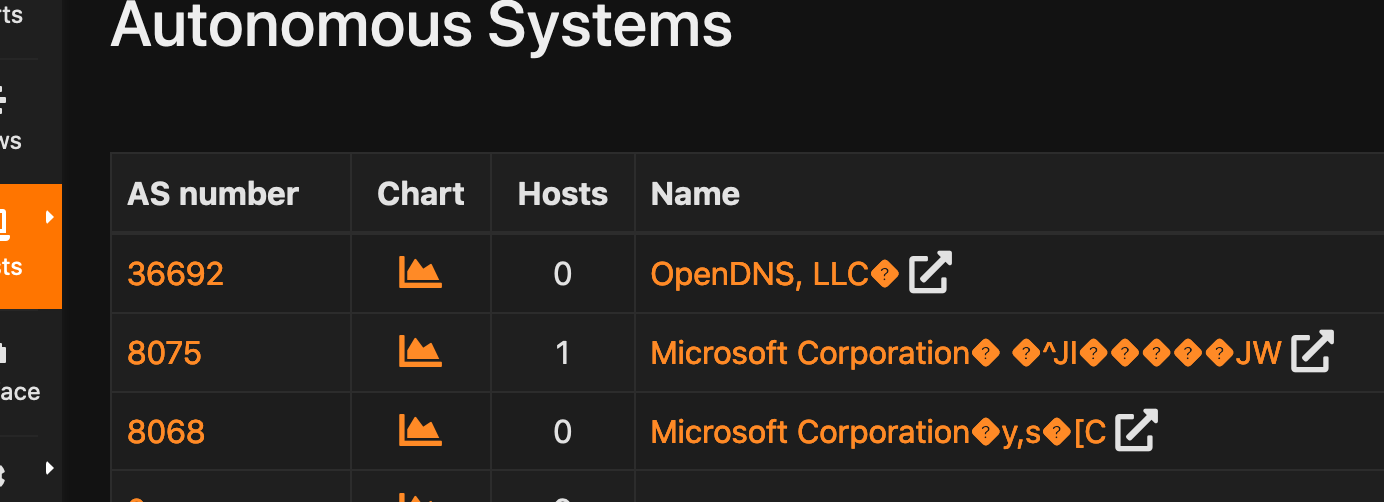Open the OpenDNS, LLC name link
The image size is (1384, 502).
[x=775, y=274]
